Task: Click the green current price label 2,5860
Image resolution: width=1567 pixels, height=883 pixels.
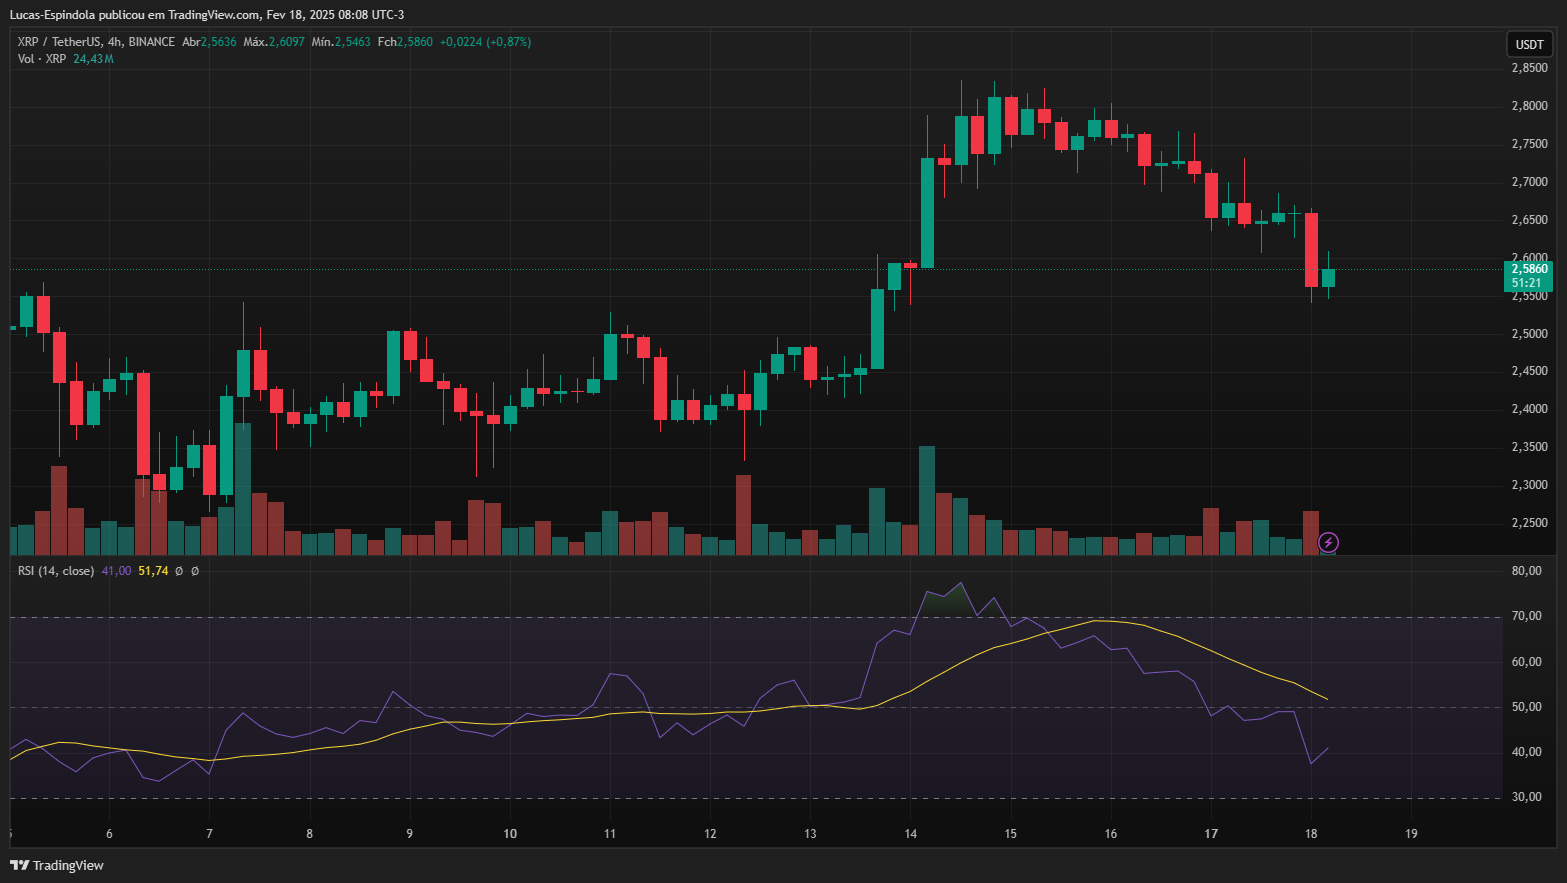Action: (x=1528, y=269)
